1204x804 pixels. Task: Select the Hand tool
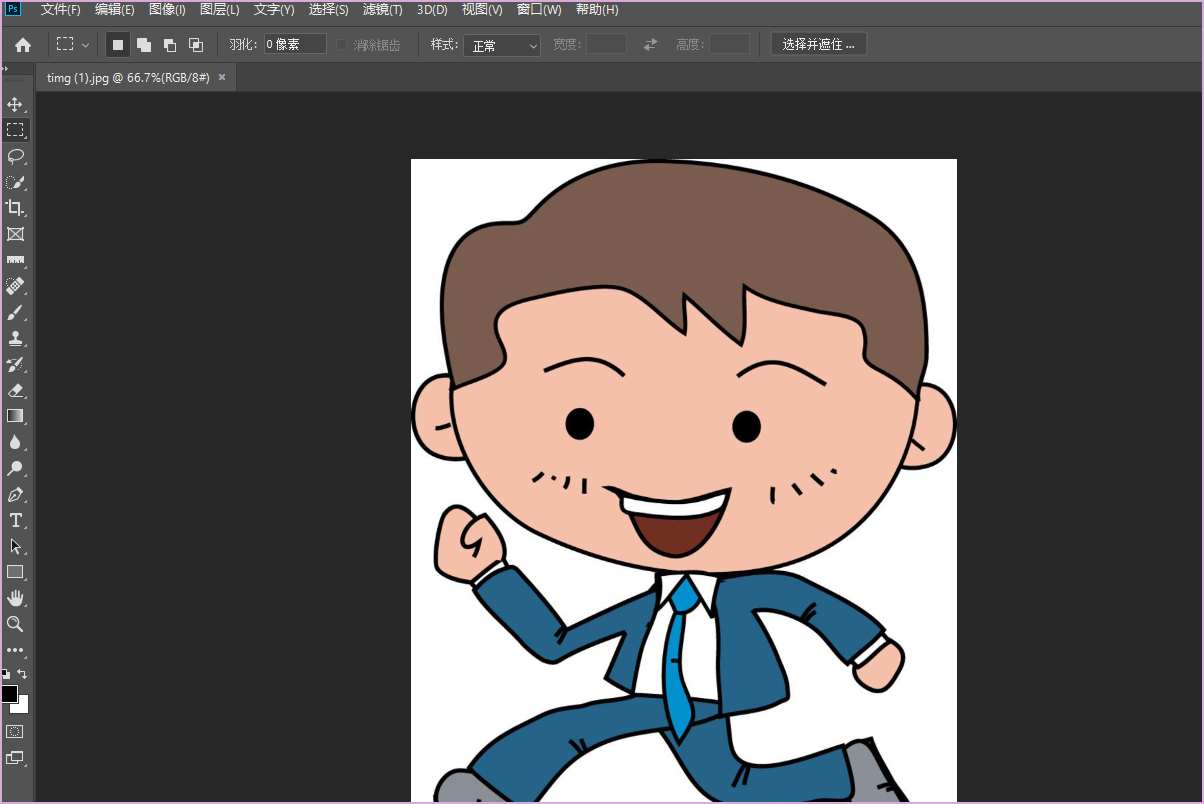(15, 598)
